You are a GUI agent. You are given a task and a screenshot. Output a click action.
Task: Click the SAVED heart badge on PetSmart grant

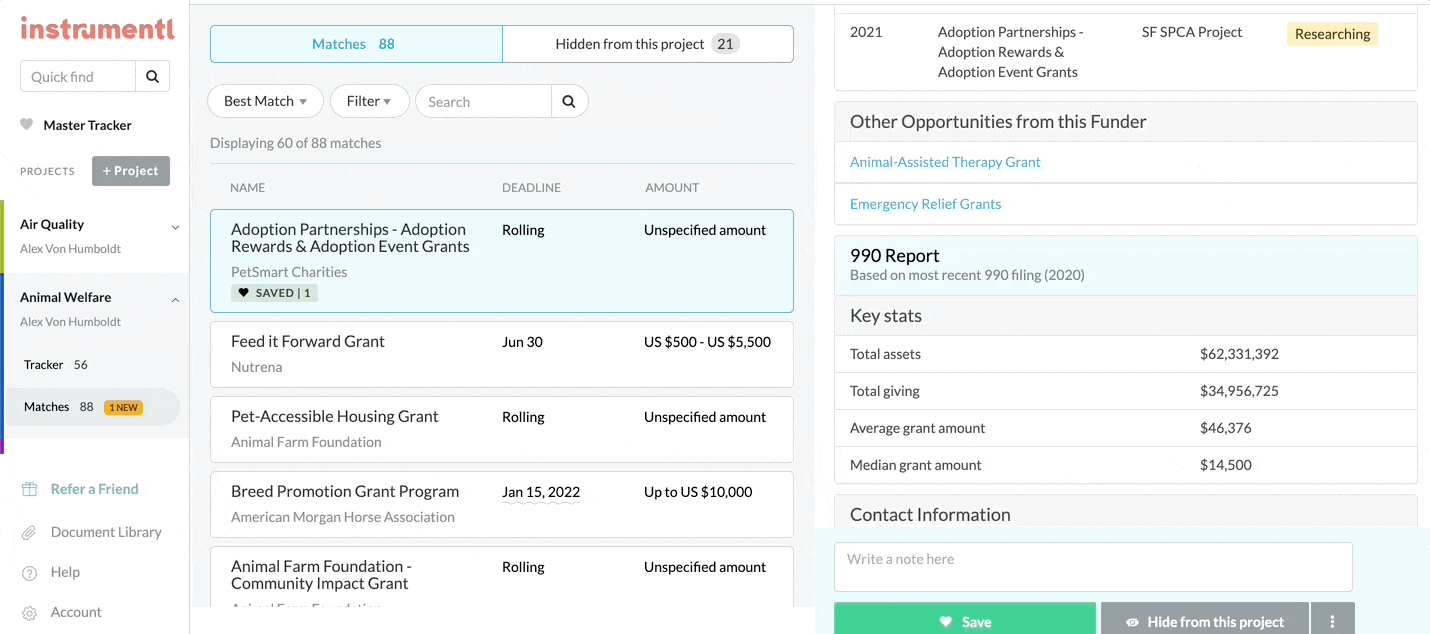(x=274, y=293)
